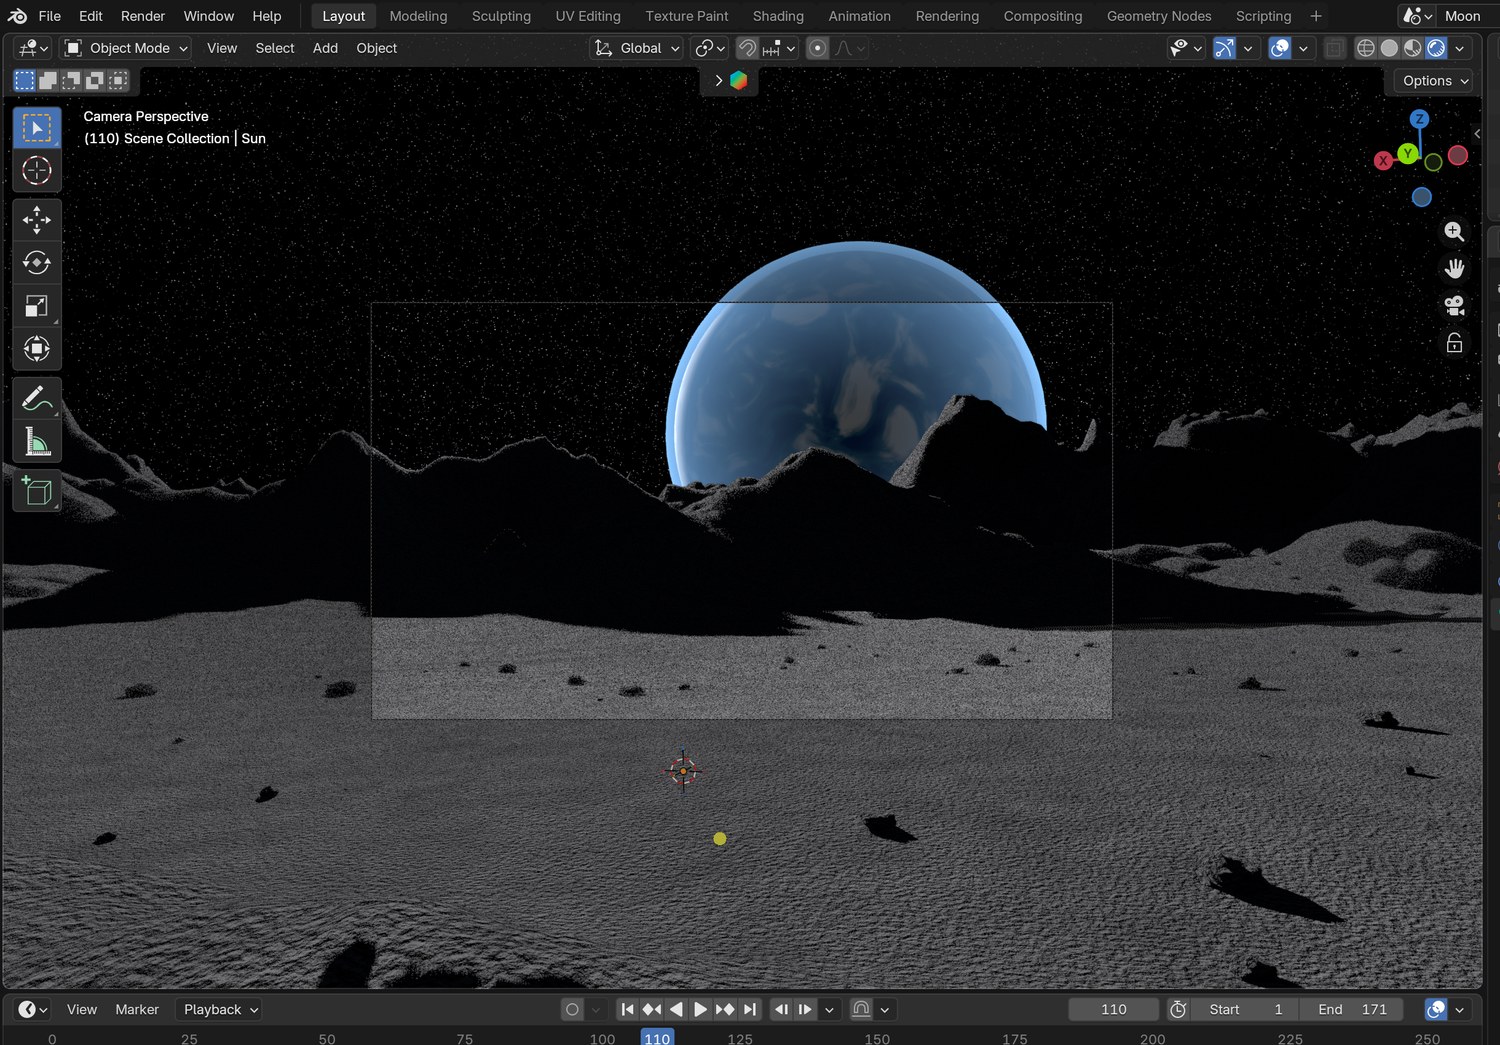Switch to rendered viewport shading
Screen dimensions: 1500x1045
coord(1436,48)
